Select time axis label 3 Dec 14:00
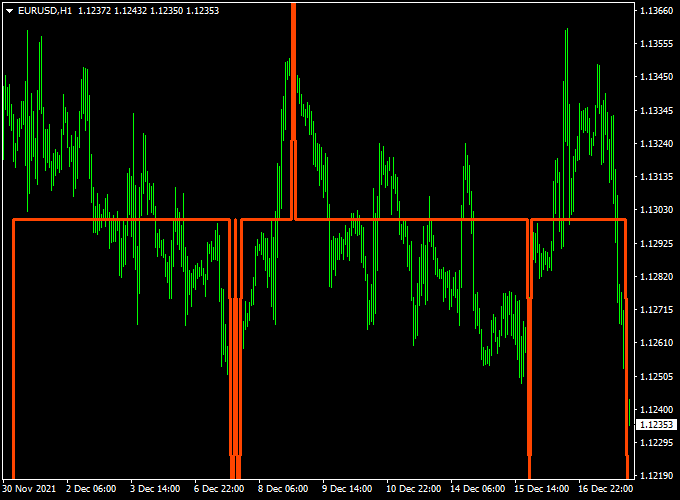The height and width of the screenshot is (500, 680). (155, 489)
